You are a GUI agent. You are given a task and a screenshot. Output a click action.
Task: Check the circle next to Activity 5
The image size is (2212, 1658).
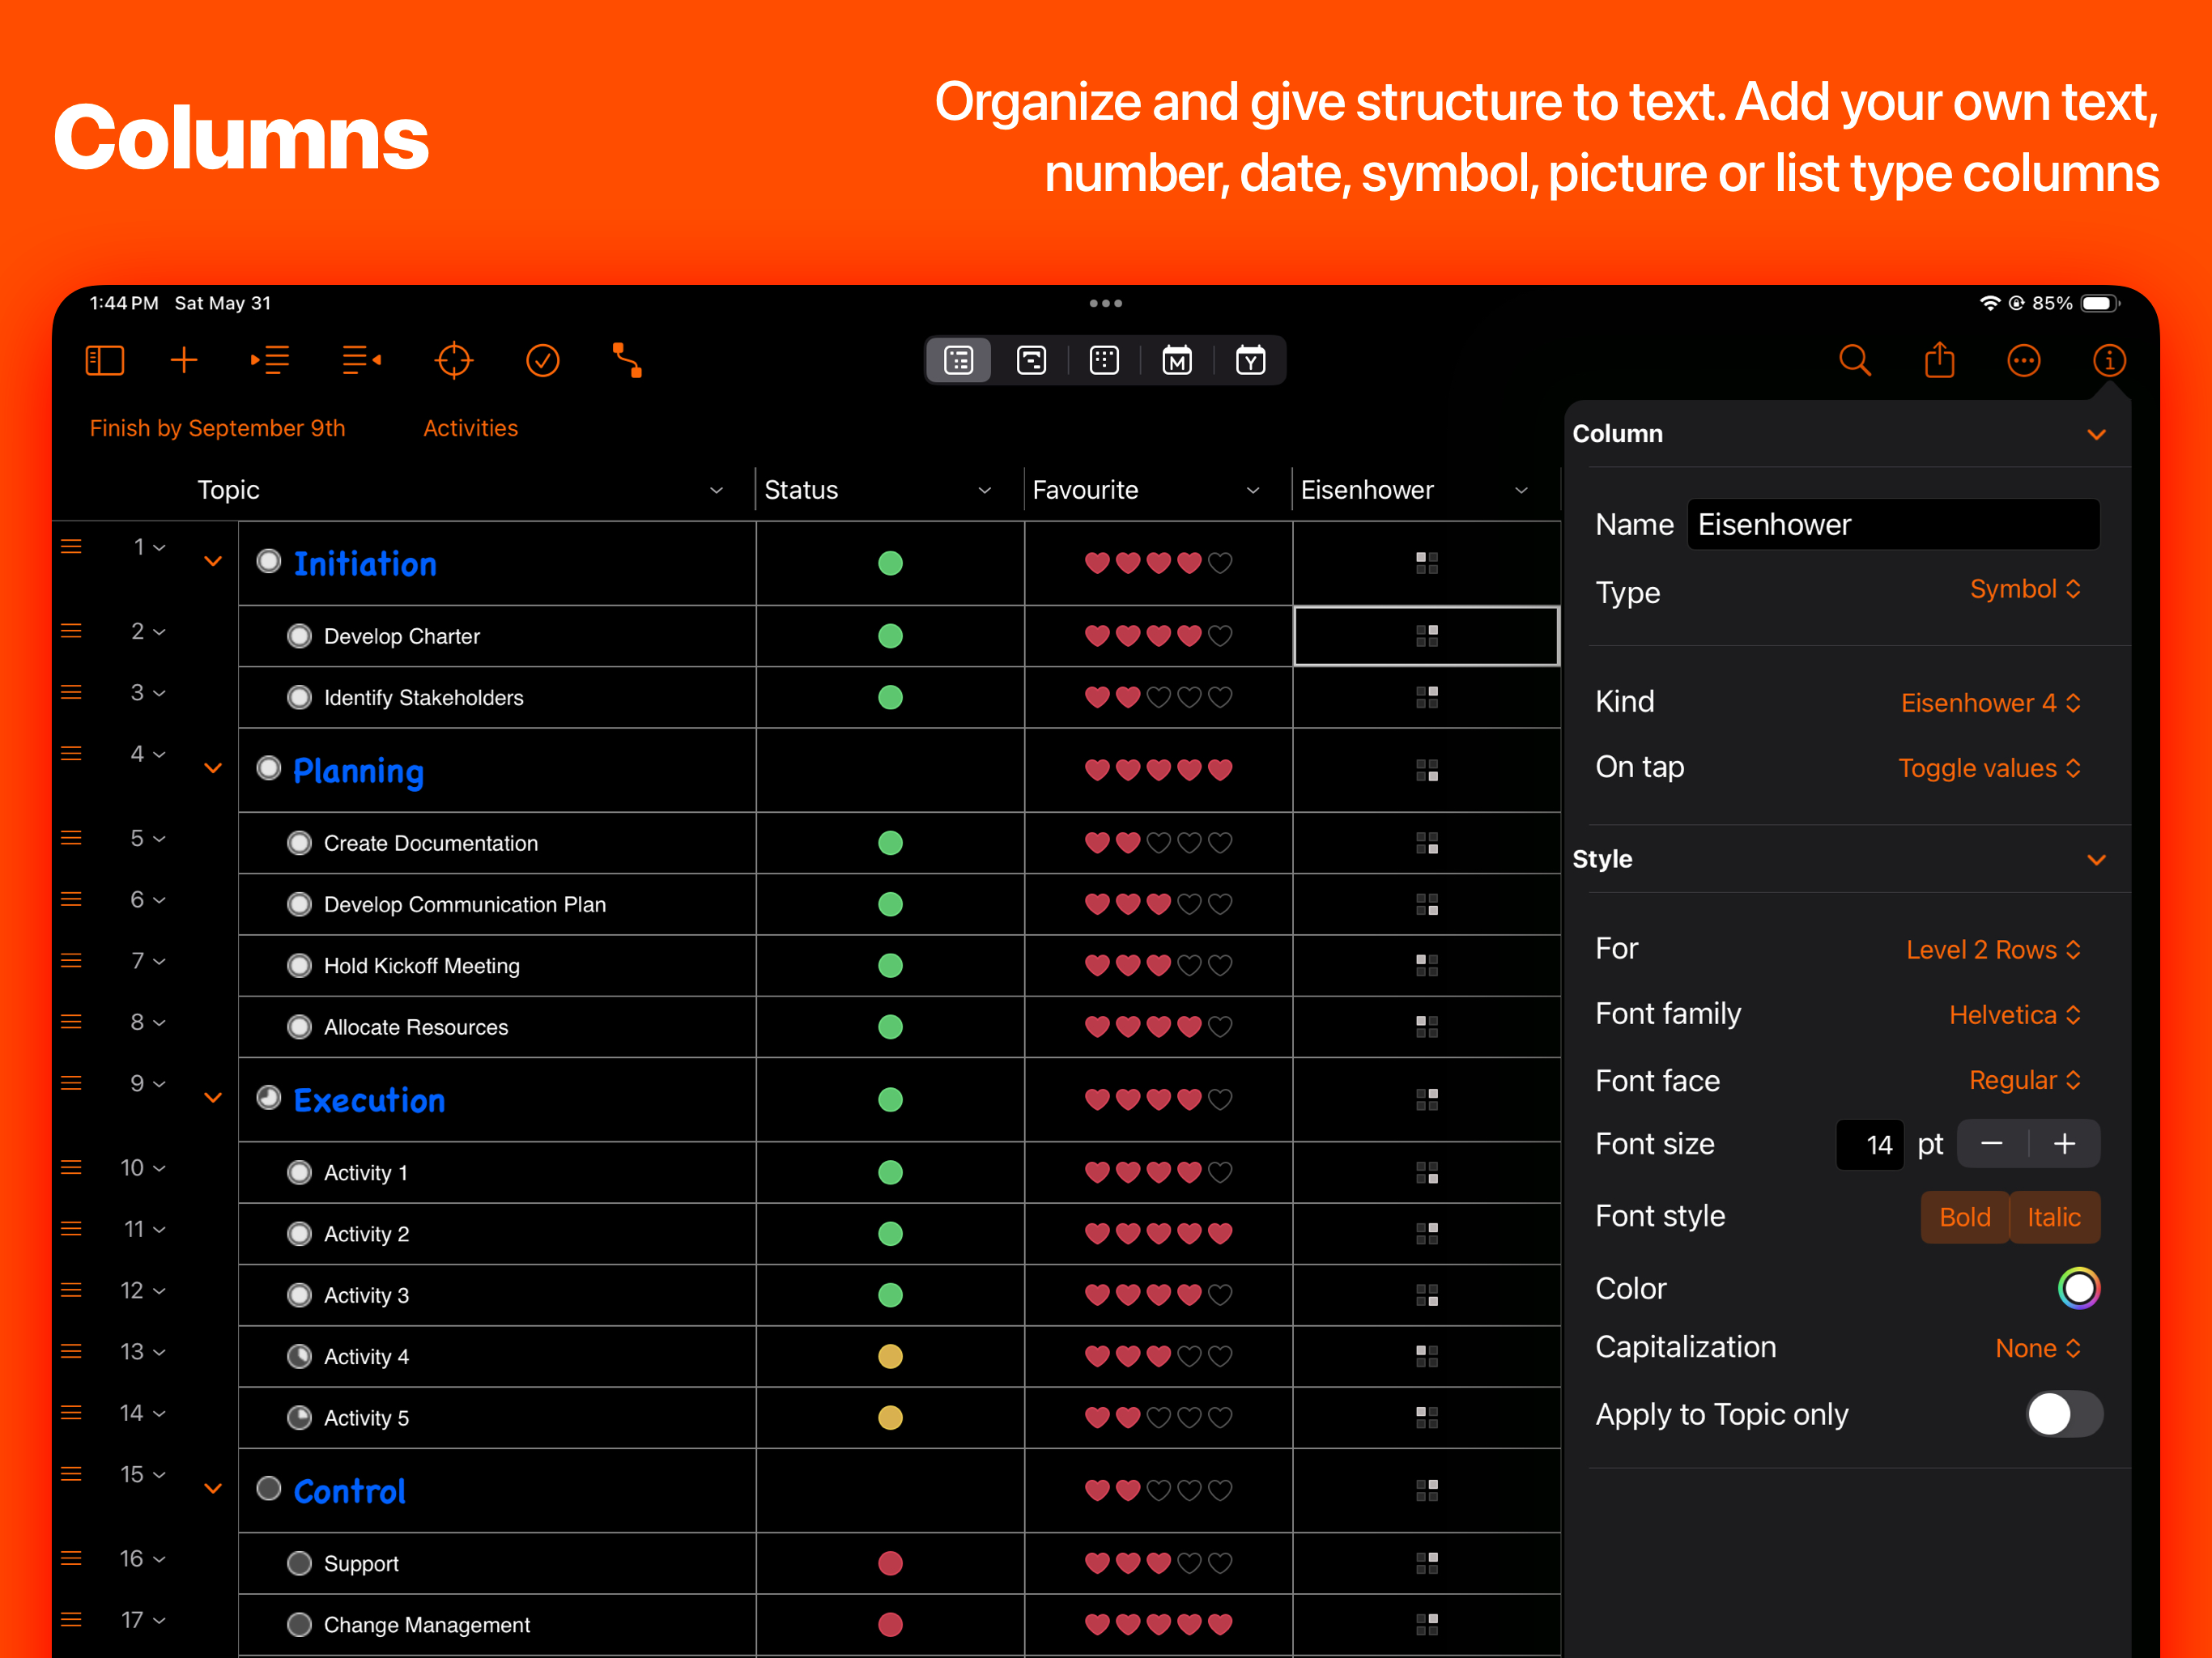299,1417
